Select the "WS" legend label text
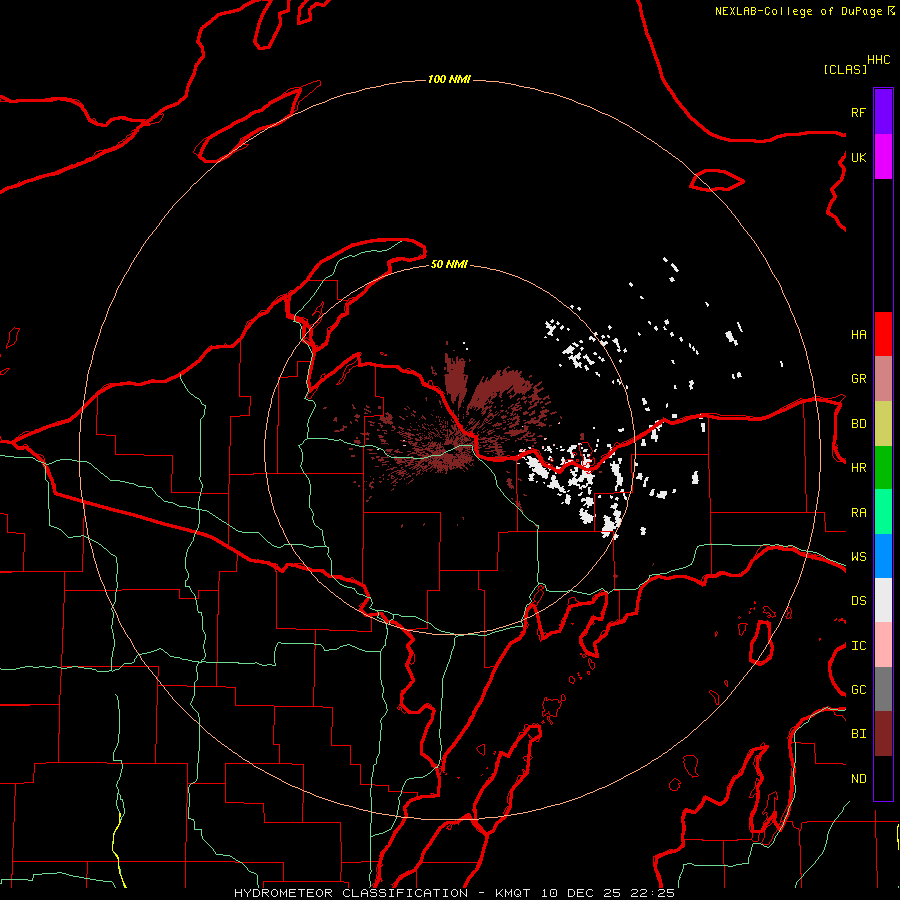 coord(858,557)
